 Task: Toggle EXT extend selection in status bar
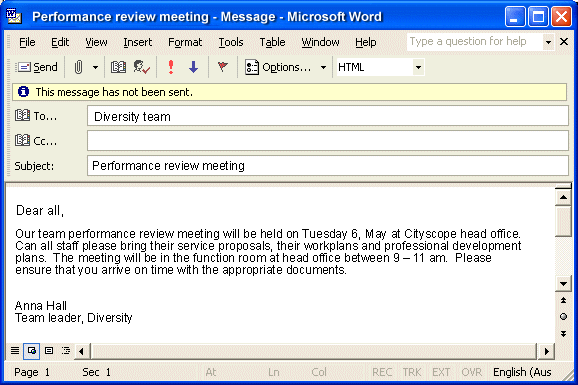coord(441,372)
